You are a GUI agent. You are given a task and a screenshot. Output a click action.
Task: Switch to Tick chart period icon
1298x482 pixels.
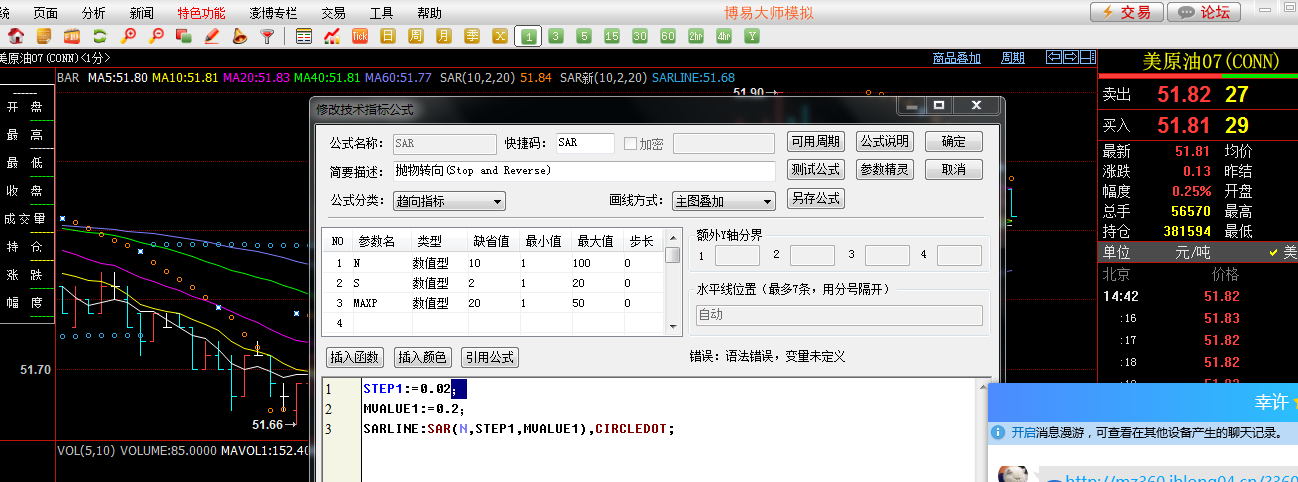(x=360, y=37)
